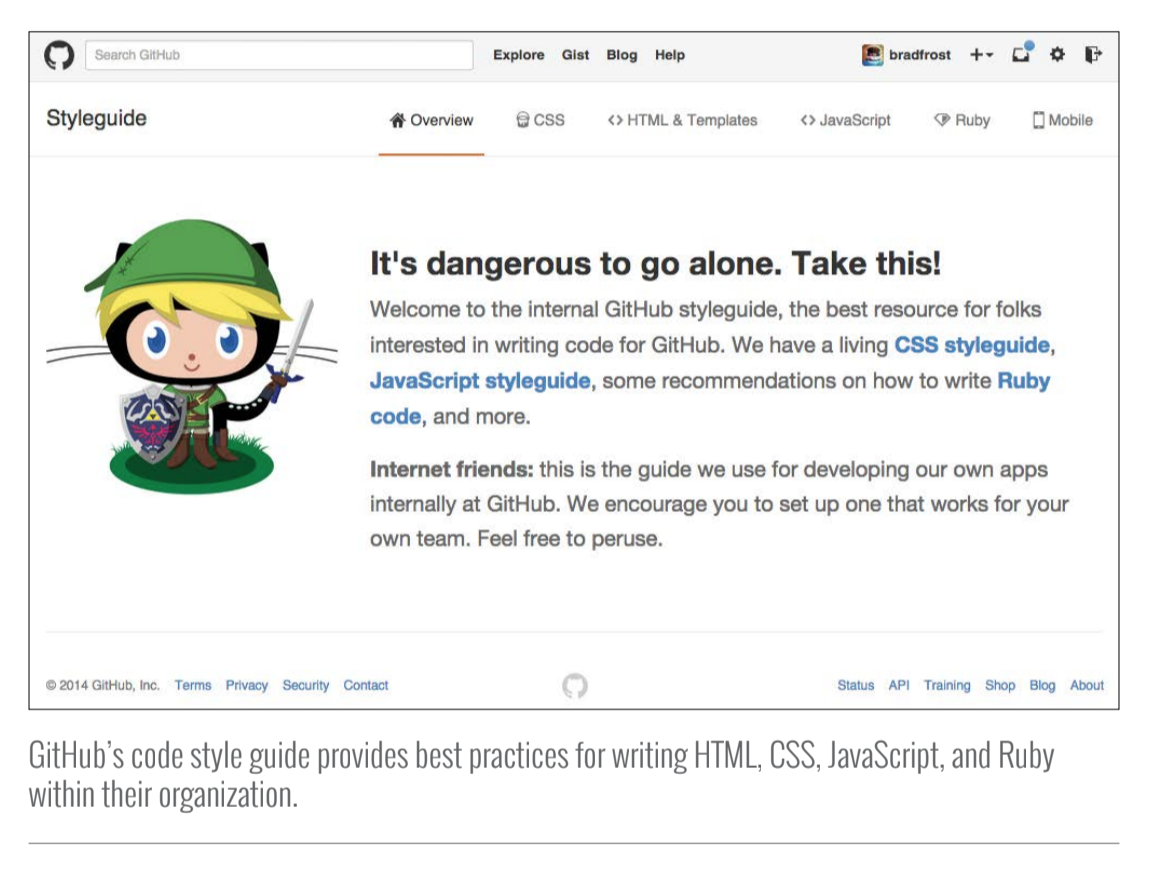Click the code brackets icon beside JavaScript
The height and width of the screenshot is (878, 1166).
click(808, 120)
